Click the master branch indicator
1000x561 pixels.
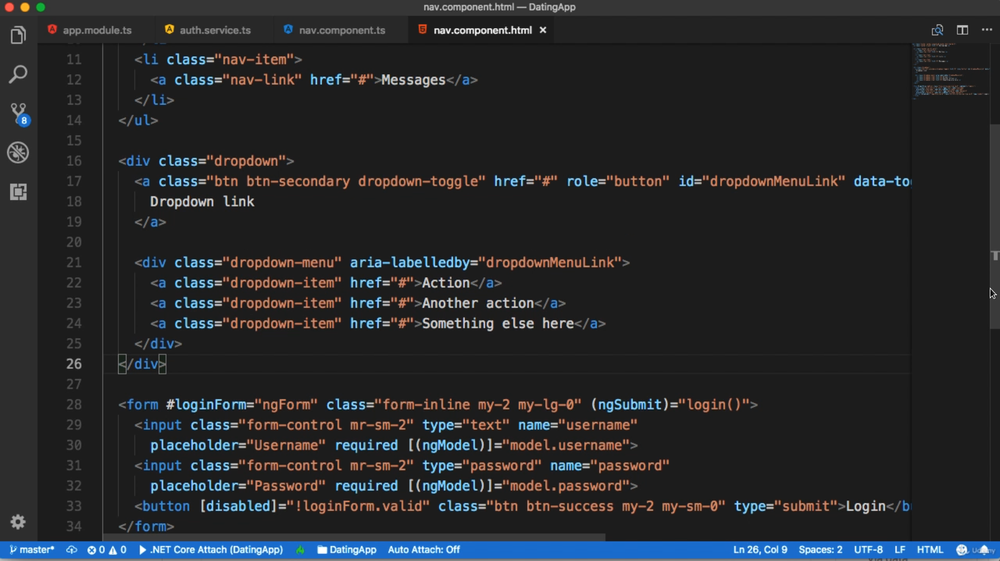click(32, 550)
